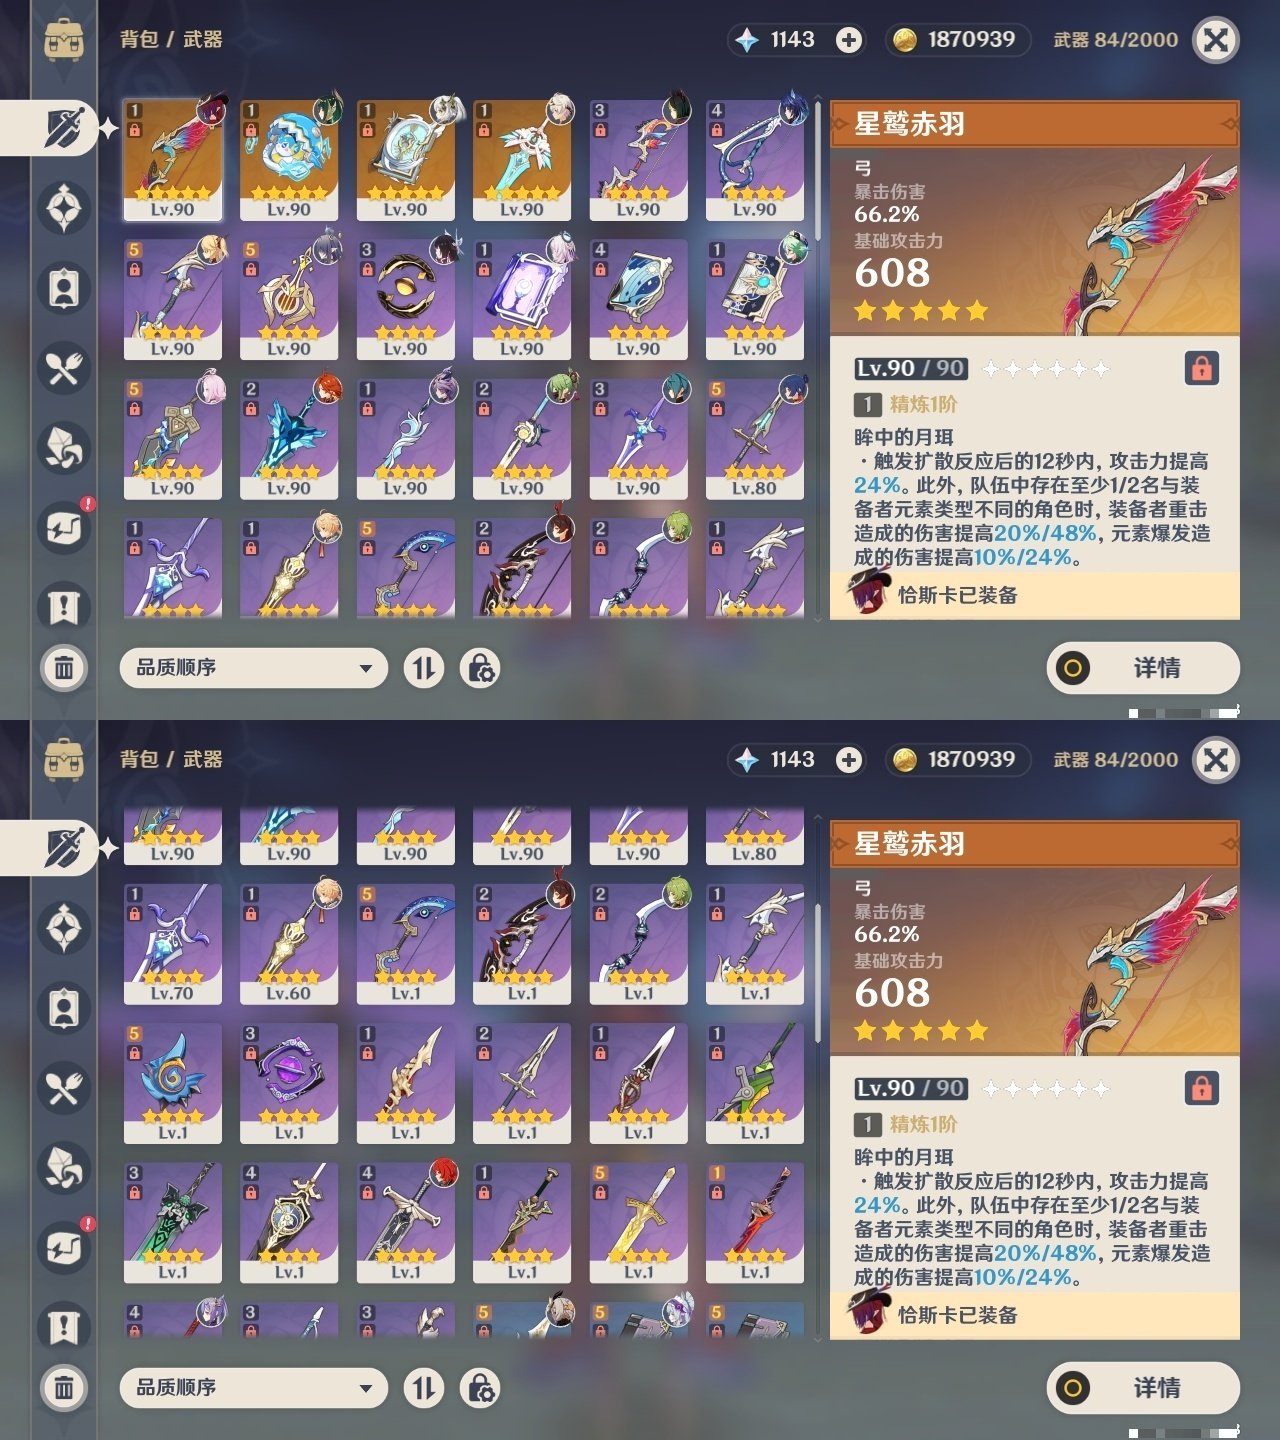This screenshot has width=1280, height=1440.
Task: Select the materials tab icon in the lower sidebar
Action: pos(64,1168)
